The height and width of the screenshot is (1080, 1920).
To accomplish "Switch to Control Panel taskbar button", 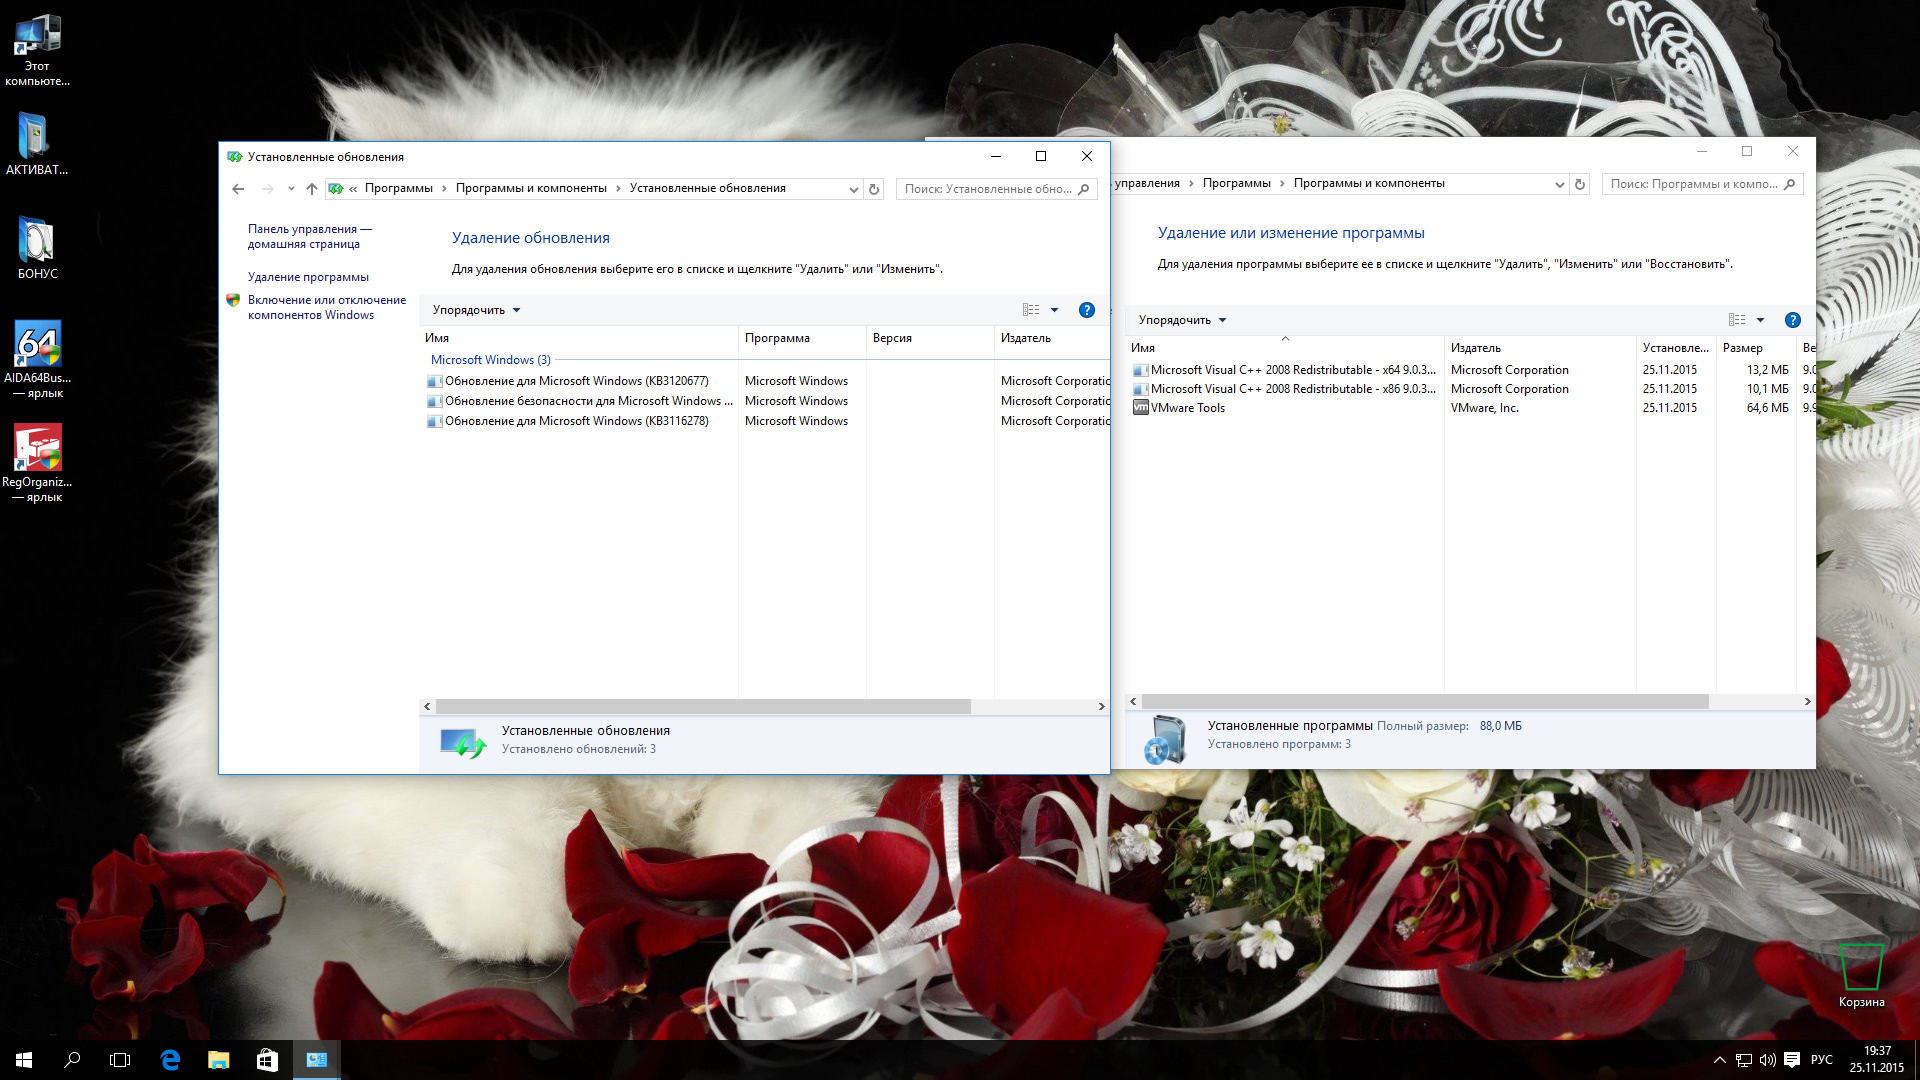I will coord(316,1060).
